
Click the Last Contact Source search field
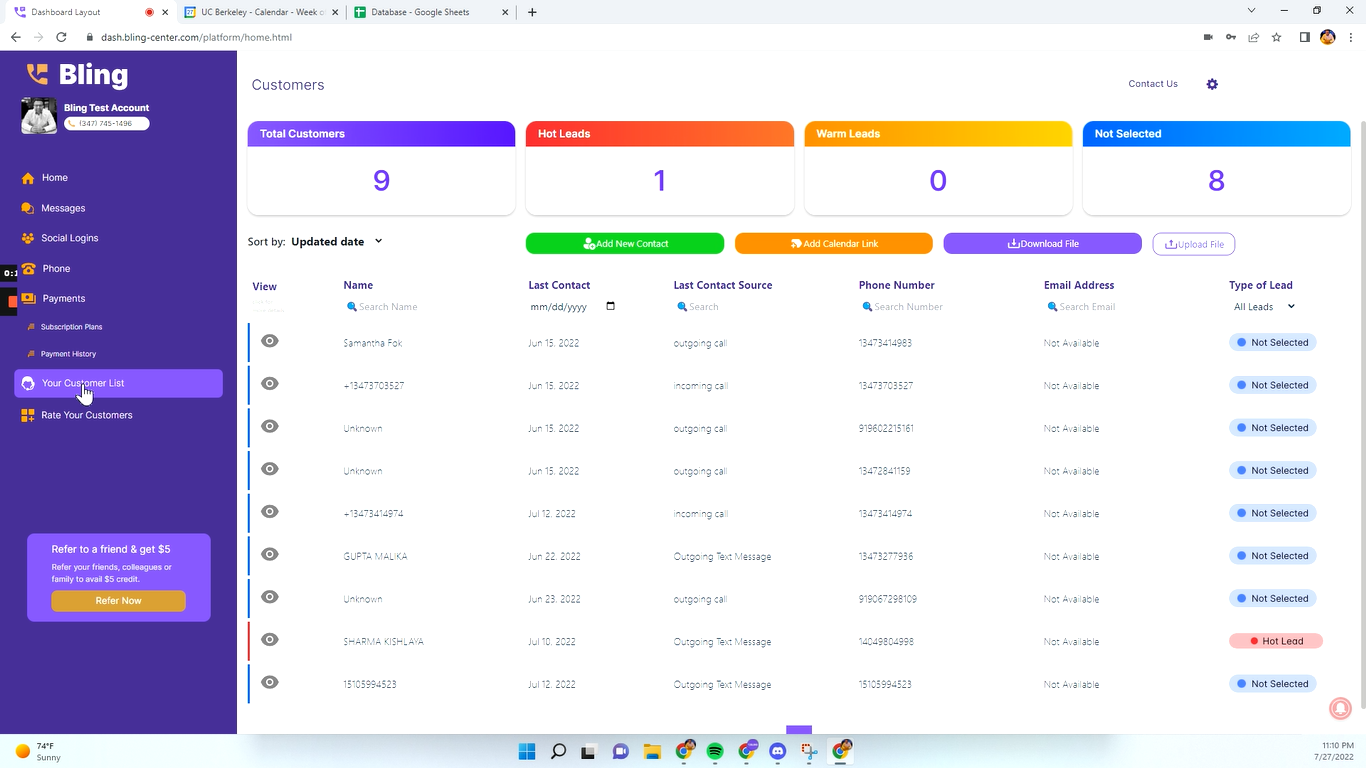(755, 307)
